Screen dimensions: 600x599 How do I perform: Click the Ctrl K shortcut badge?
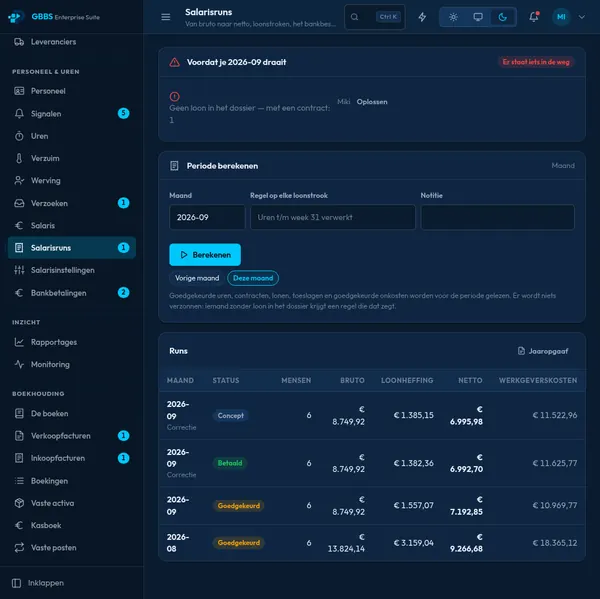click(388, 17)
